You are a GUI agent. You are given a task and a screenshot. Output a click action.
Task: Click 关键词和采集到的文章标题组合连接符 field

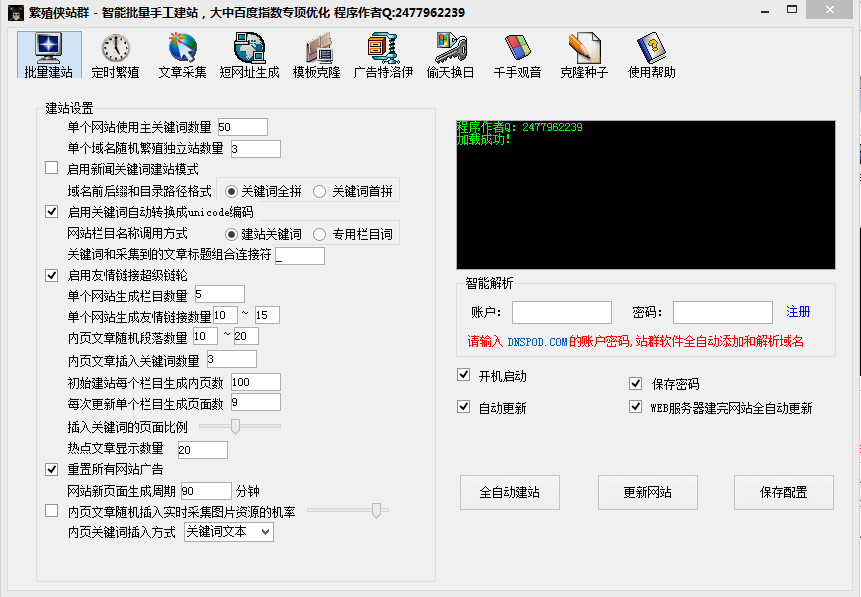tap(300, 256)
